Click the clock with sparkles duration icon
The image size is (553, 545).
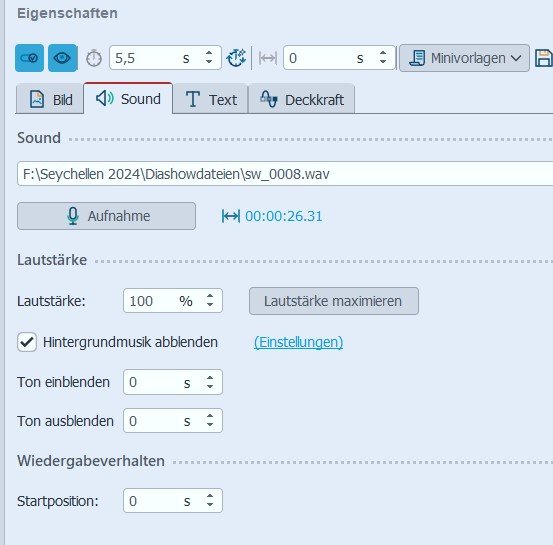click(236, 58)
